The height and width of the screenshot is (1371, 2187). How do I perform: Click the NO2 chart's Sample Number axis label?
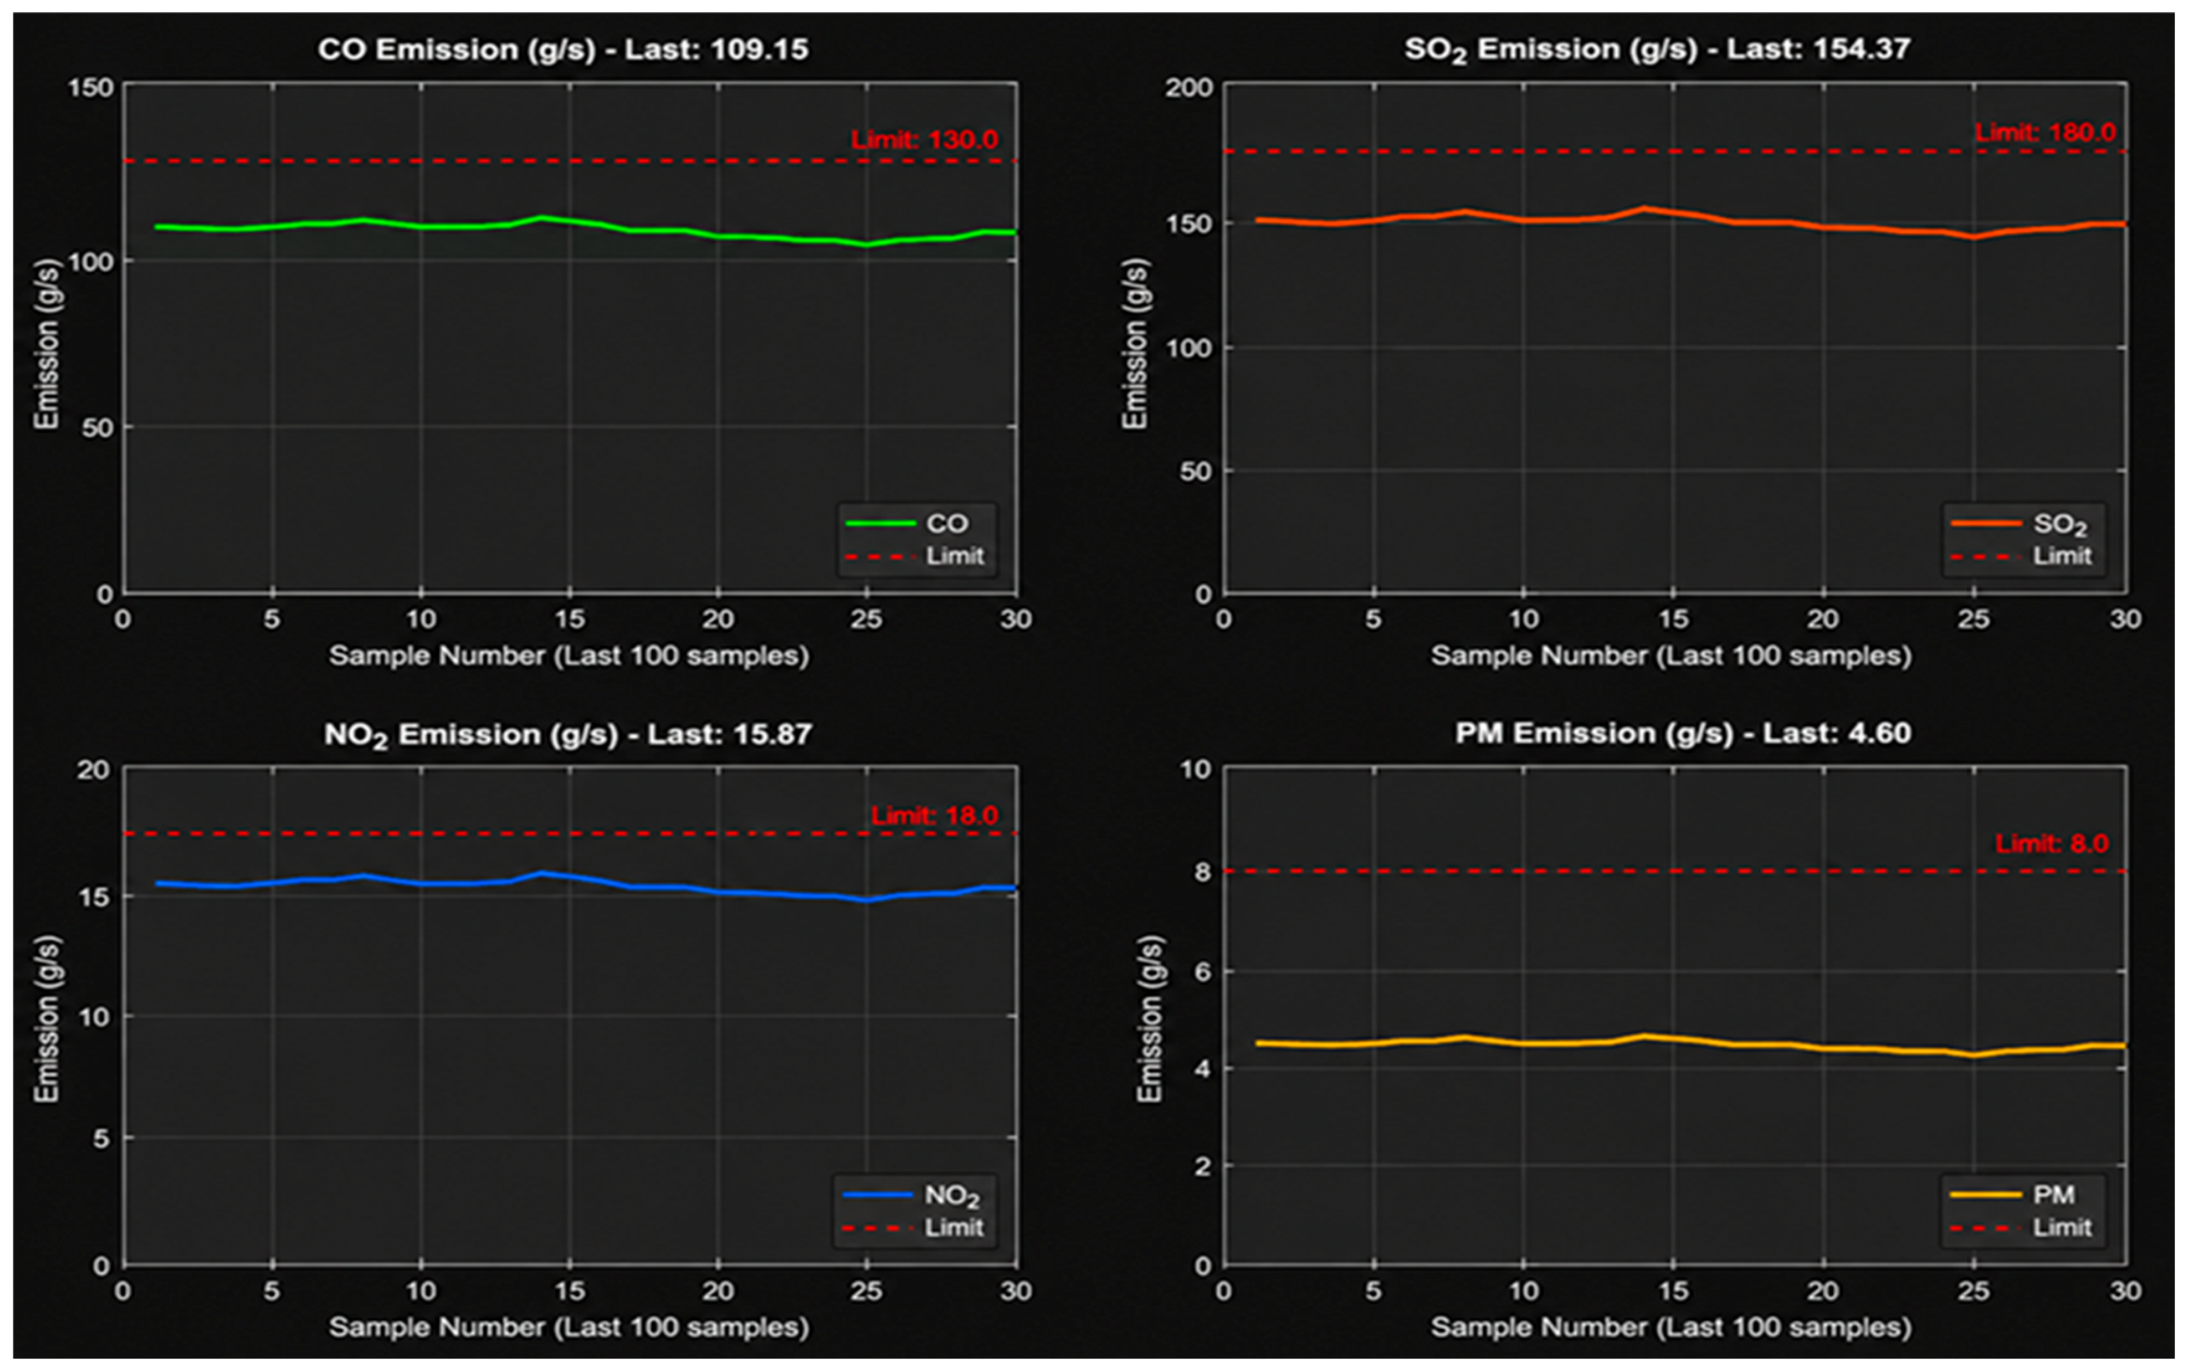pyautogui.click(x=569, y=1327)
